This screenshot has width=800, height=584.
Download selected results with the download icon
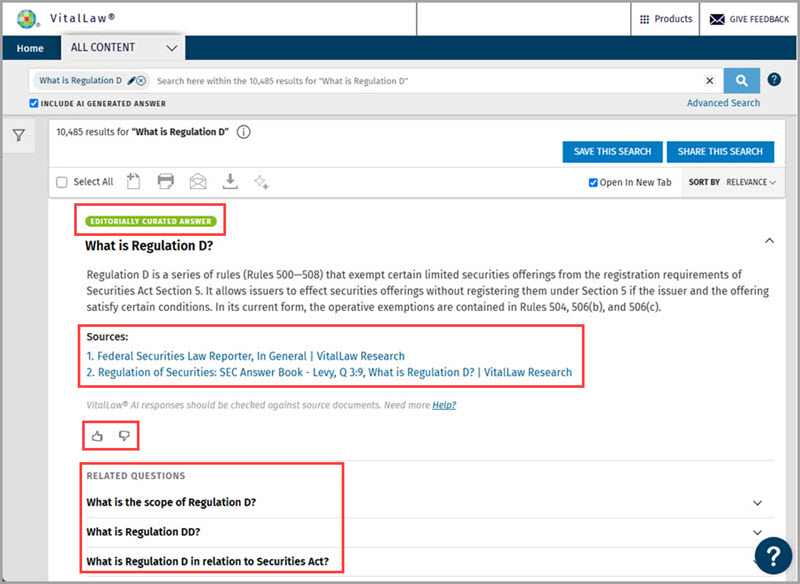[x=230, y=181]
